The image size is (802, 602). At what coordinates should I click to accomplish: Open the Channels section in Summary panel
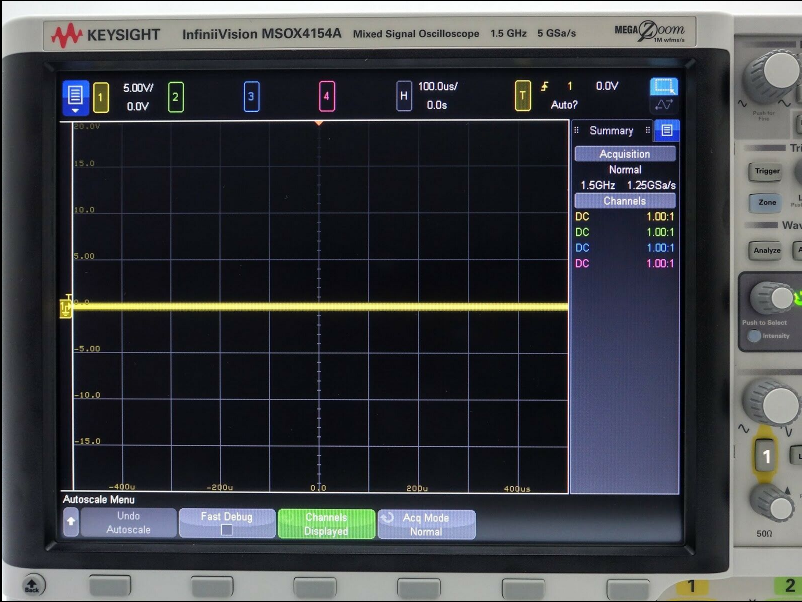pyautogui.click(x=624, y=201)
